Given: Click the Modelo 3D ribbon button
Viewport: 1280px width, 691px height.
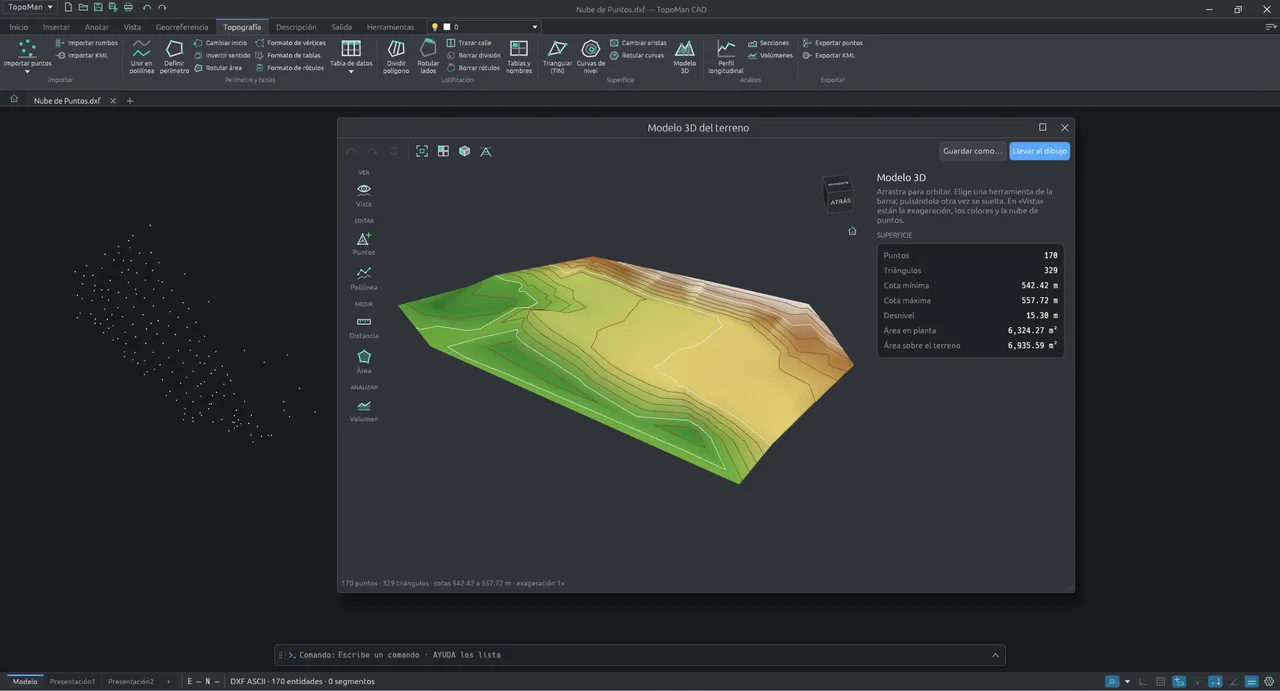Looking at the screenshot, I should point(684,56).
